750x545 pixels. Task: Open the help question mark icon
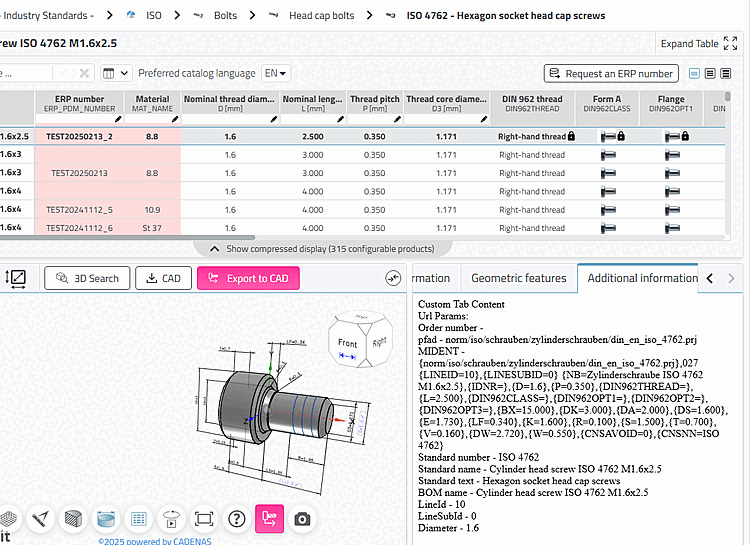(x=237, y=519)
